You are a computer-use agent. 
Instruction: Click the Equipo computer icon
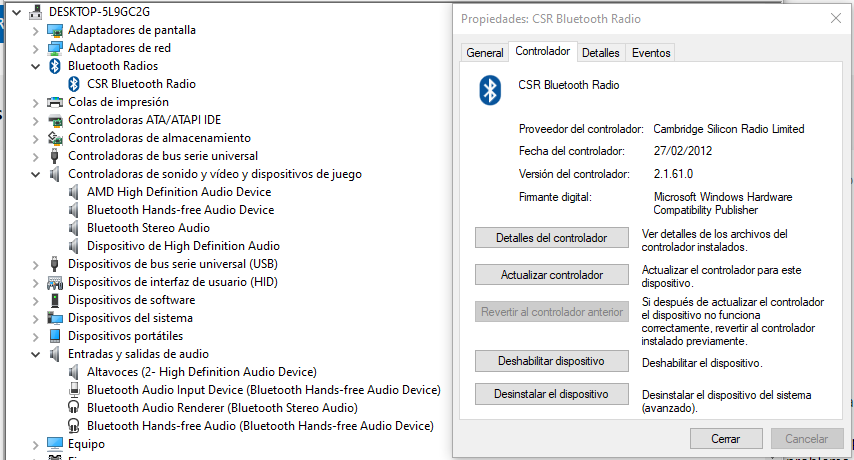point(55,444)
